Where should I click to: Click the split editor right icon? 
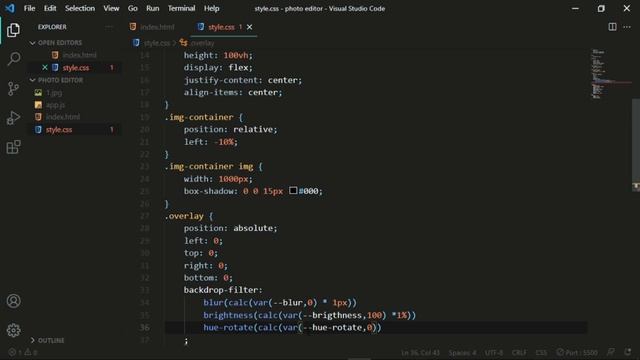coord(612,27)
